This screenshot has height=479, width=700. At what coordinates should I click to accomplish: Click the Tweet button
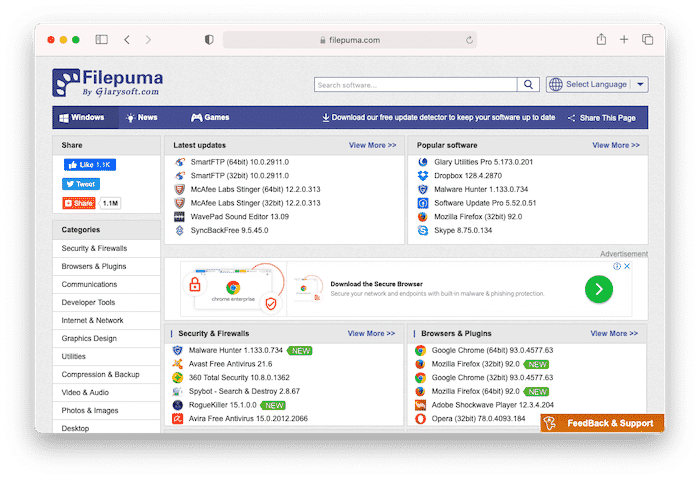pyautogui.click(x=81, y=184)
